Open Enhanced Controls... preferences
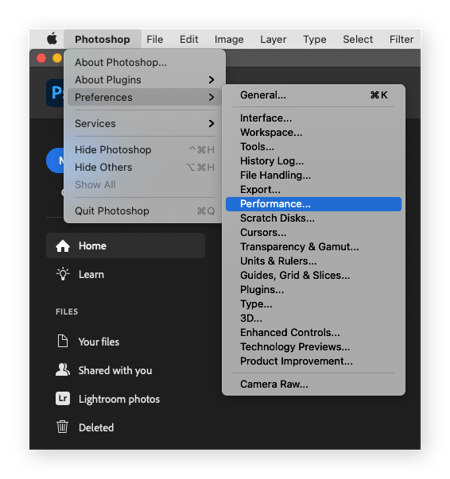 pyautogui.click(x=313, y=333)
